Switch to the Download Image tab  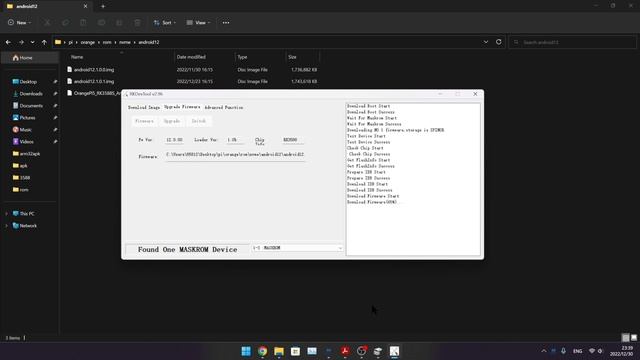[x=144, y=107]
